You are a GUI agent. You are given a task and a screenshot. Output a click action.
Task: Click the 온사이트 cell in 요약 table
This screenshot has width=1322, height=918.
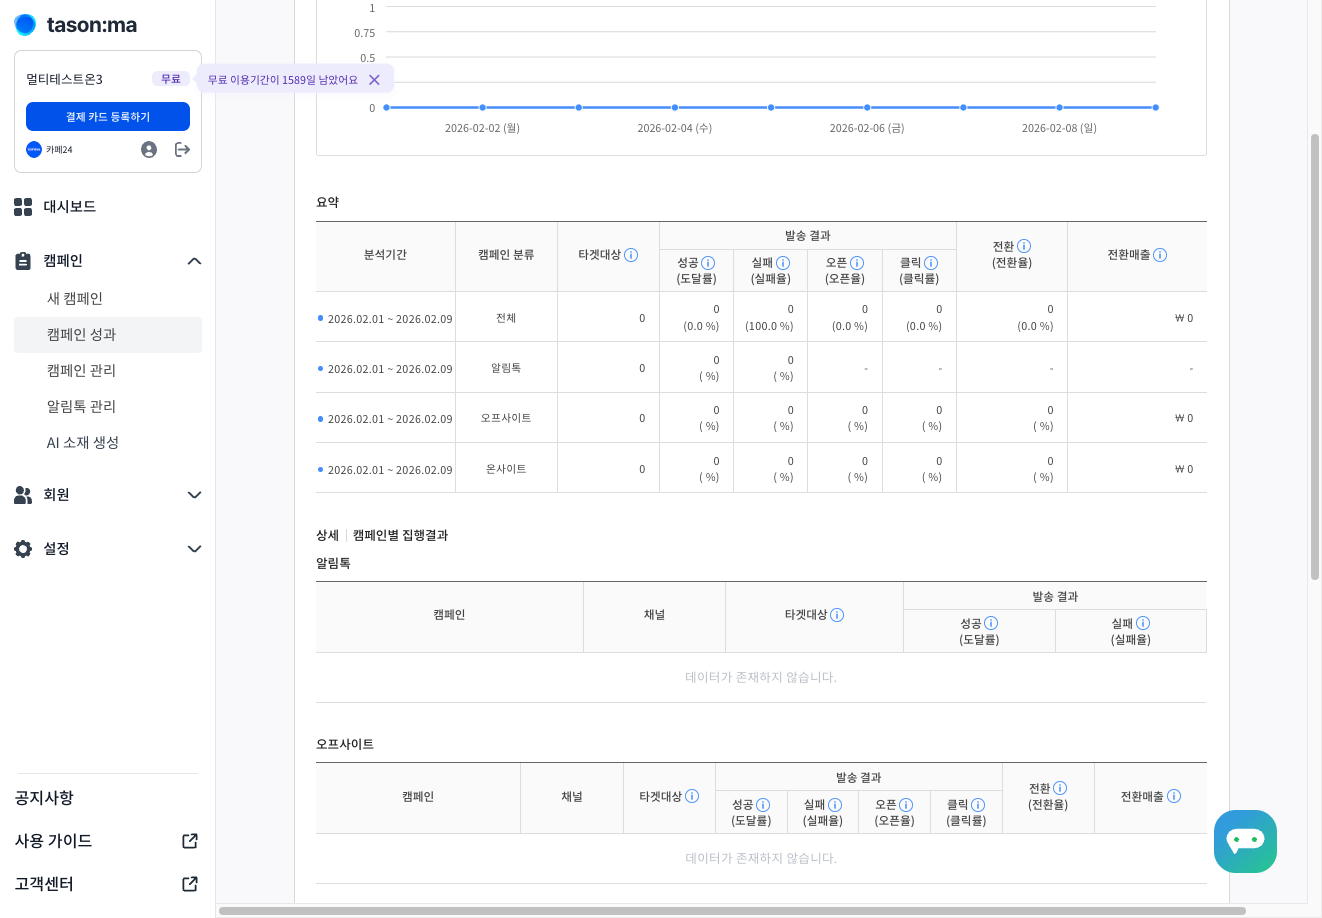point(506,469)
